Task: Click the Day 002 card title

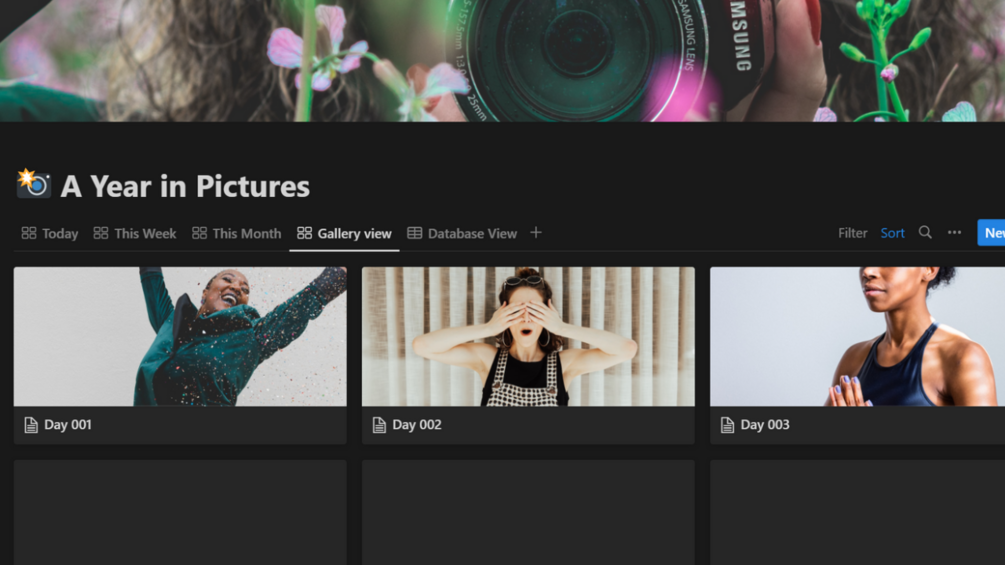Action: (417, 425)
